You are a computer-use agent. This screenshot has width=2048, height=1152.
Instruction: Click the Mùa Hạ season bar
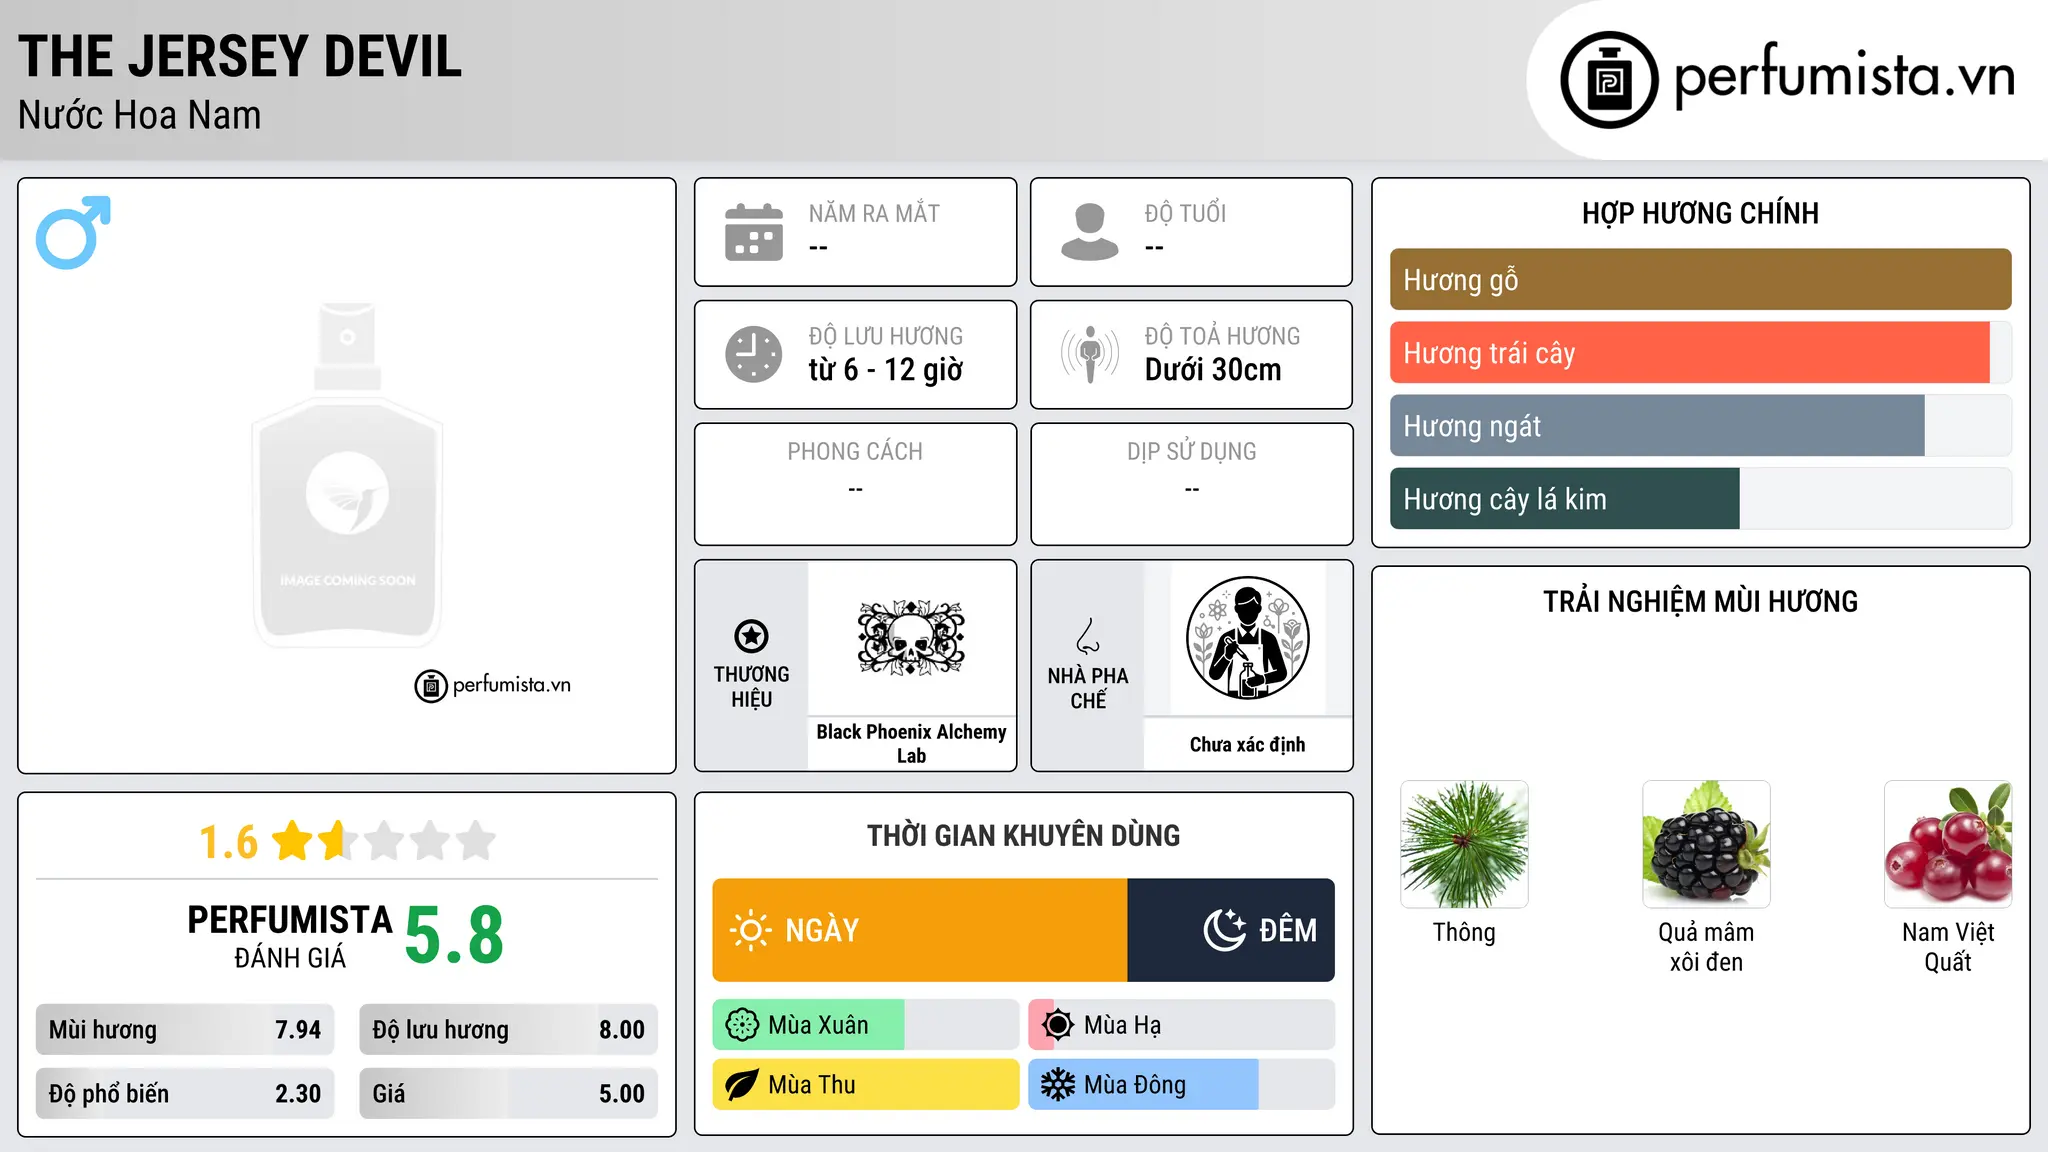point(1182,1025)
